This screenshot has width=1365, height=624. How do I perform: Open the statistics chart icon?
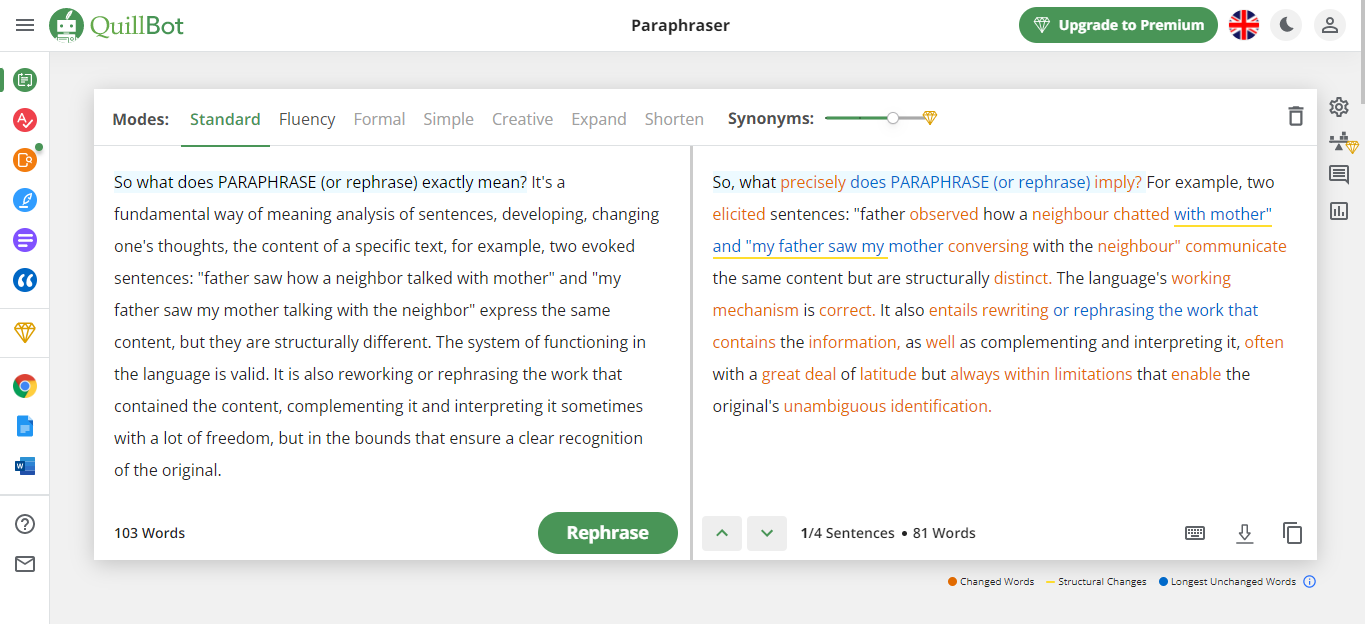[x=1339, y=210]
